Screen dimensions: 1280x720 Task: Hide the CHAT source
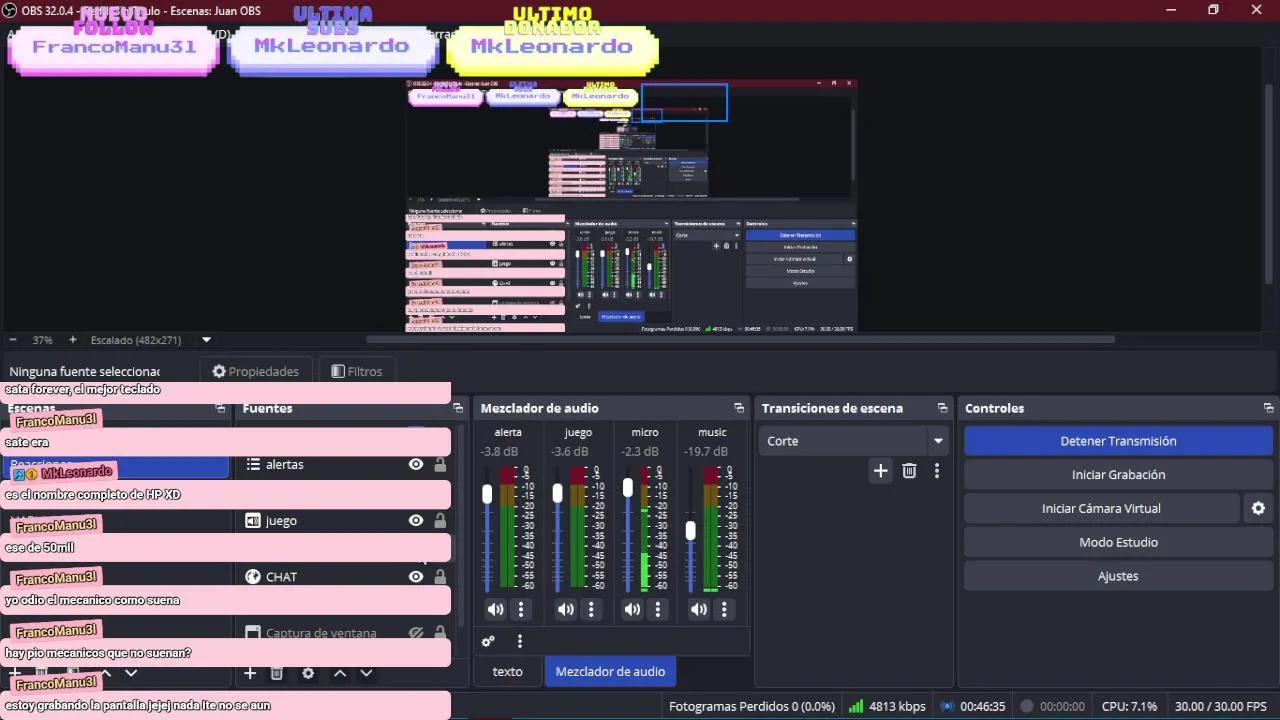pos(416,576)
